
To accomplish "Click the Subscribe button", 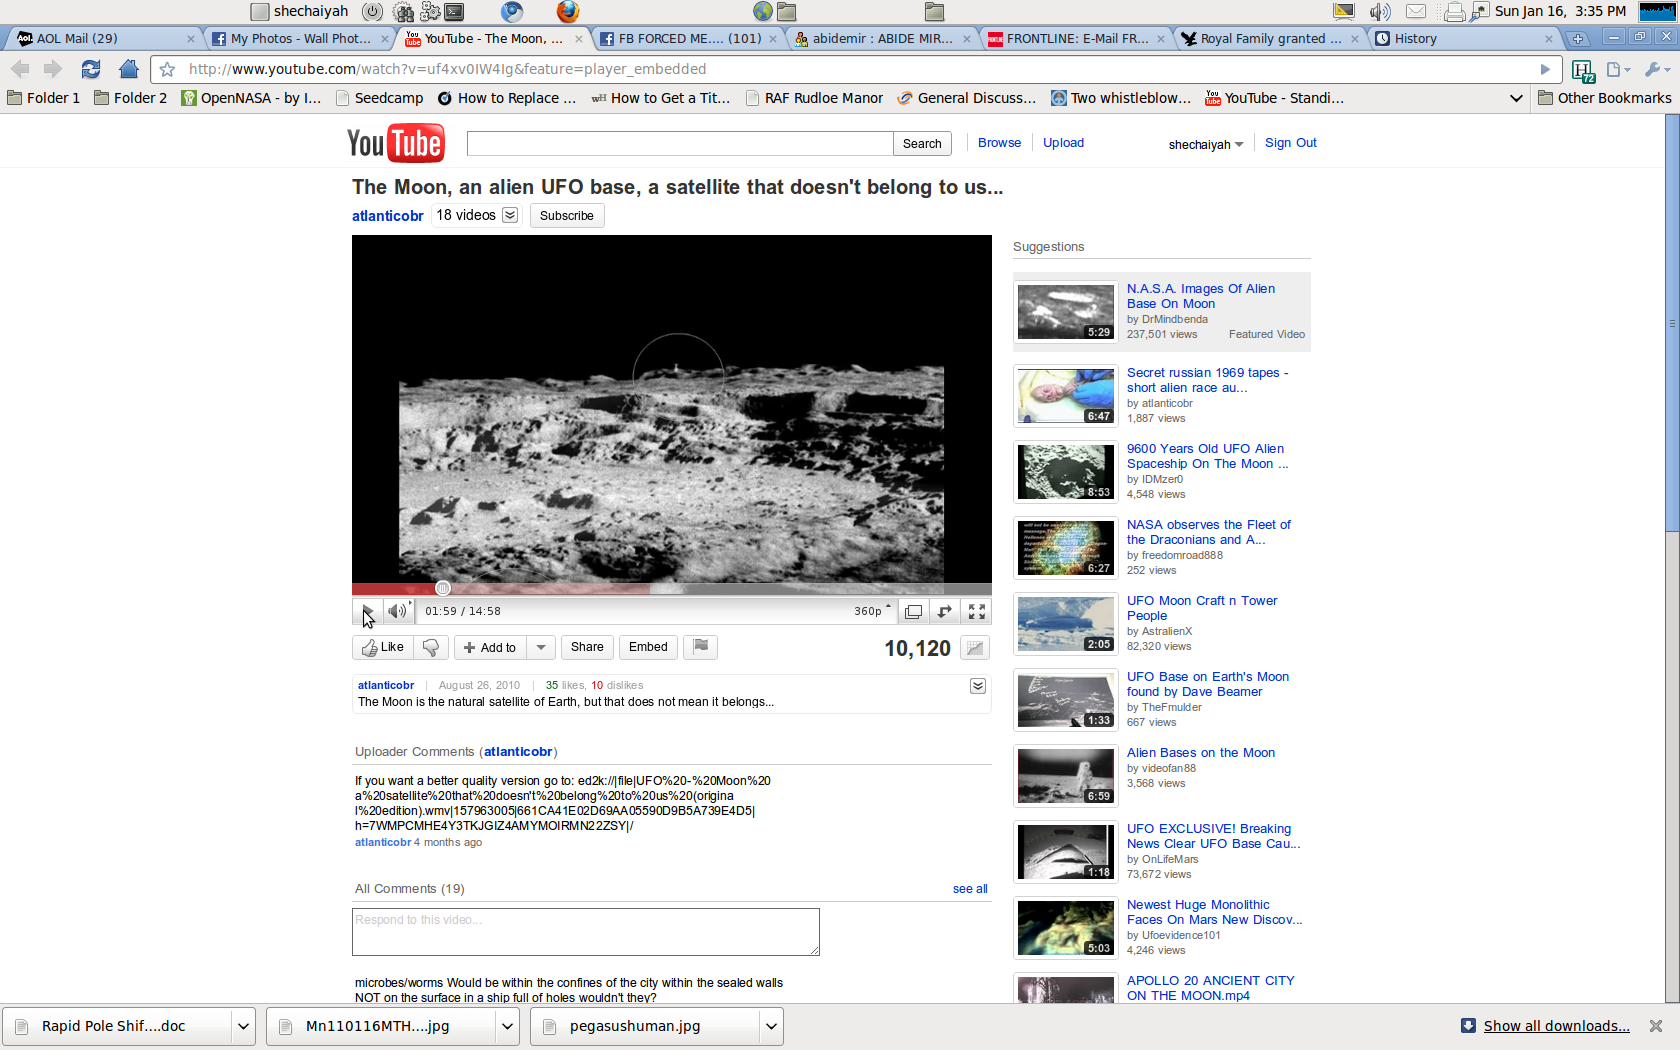I will tap(567, 215).
